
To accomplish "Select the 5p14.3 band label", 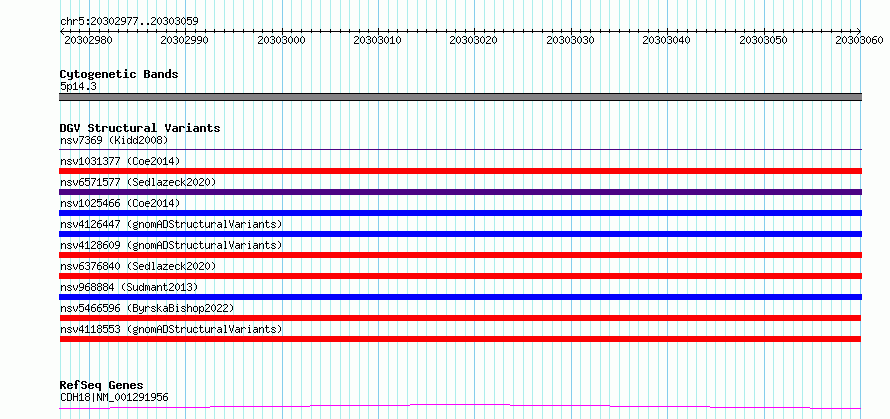I will point(78,87).
